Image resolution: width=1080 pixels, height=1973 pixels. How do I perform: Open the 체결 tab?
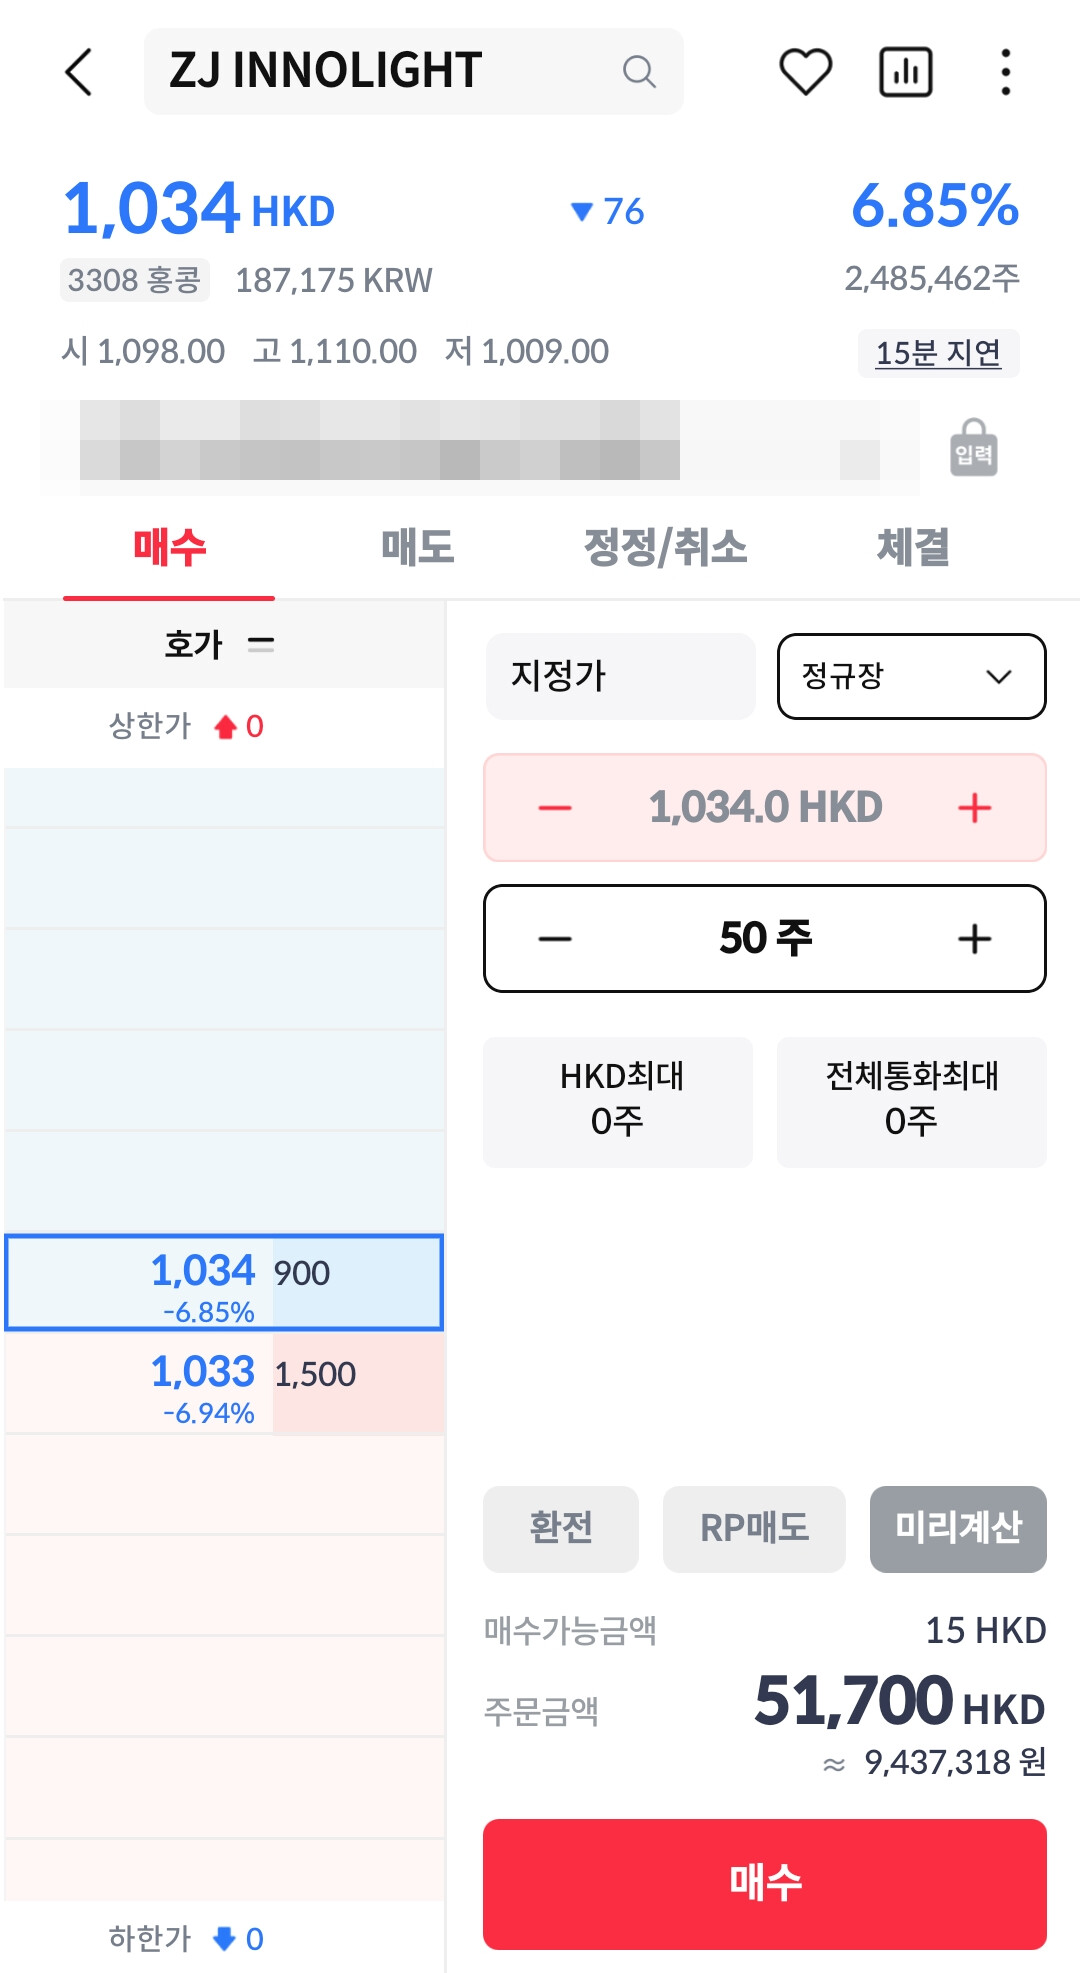(913, 548)
